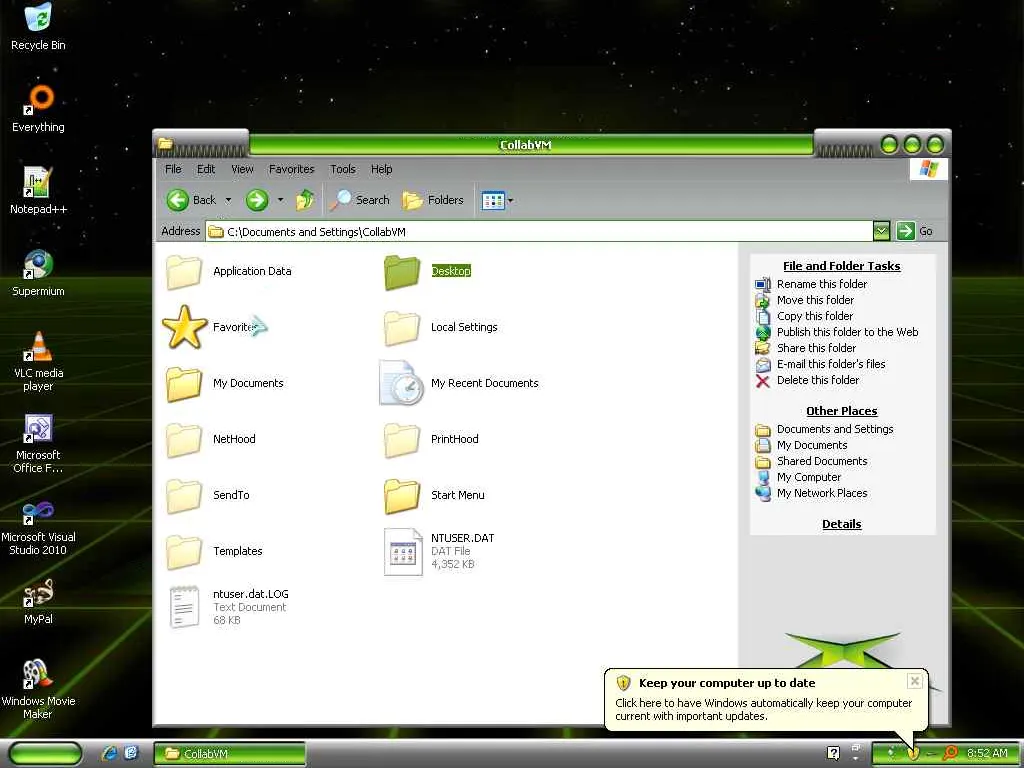This screenshot has width=1024, height=768.
Task: Toggle the Folders tree pane
Action: tap(432, 200)
